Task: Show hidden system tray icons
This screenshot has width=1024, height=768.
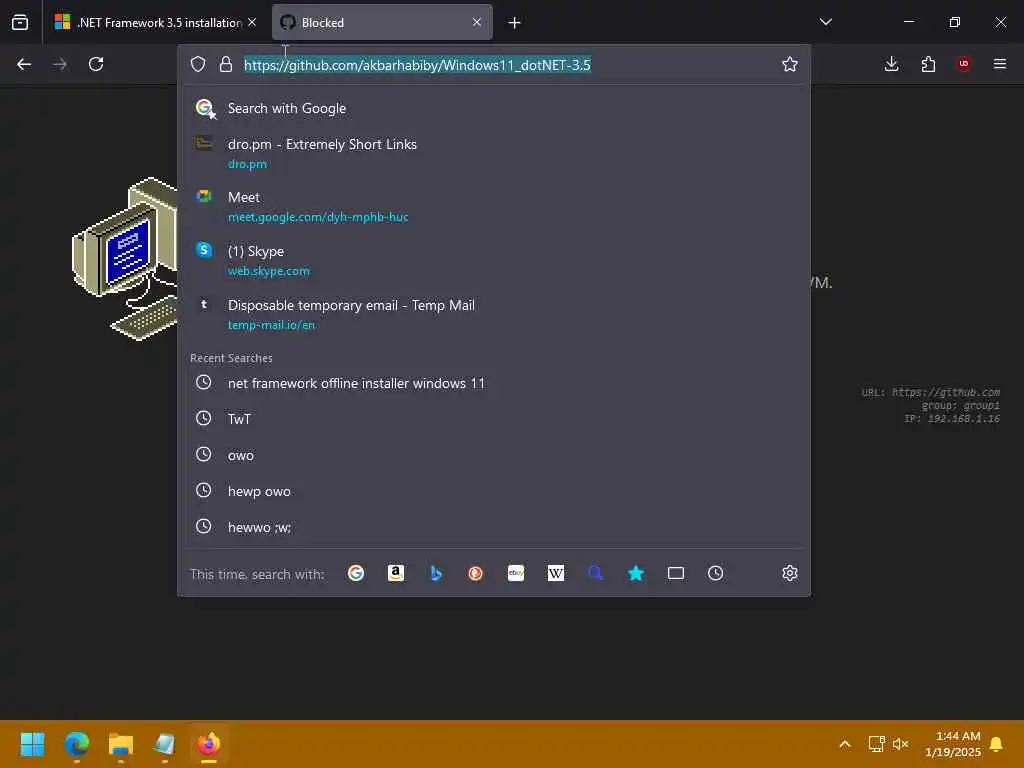Action: pos(844,744)
